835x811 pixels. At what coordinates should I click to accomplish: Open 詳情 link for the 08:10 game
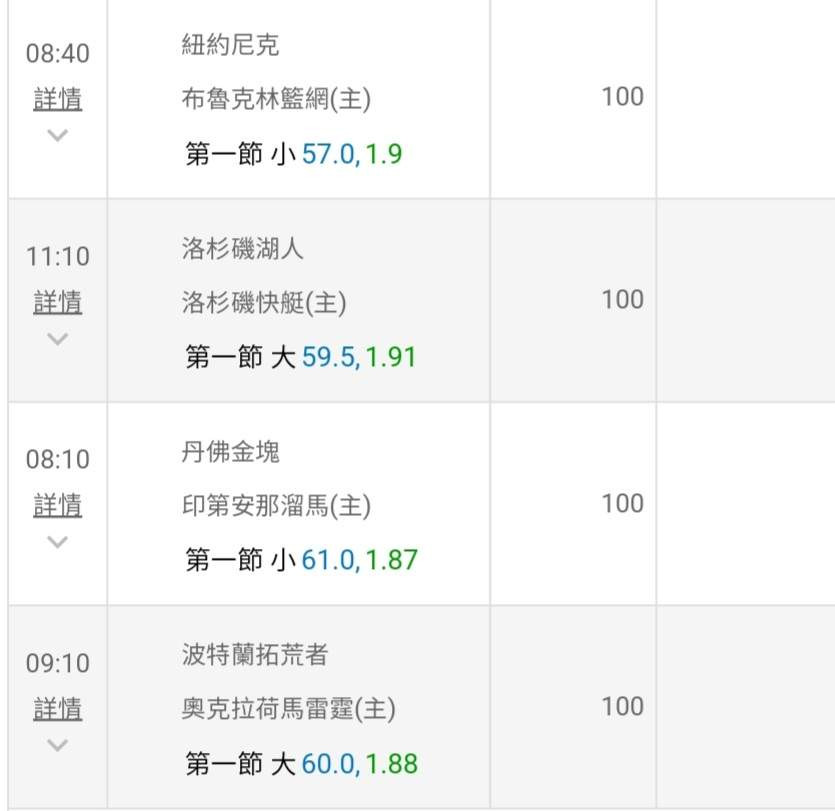(58, 505)
